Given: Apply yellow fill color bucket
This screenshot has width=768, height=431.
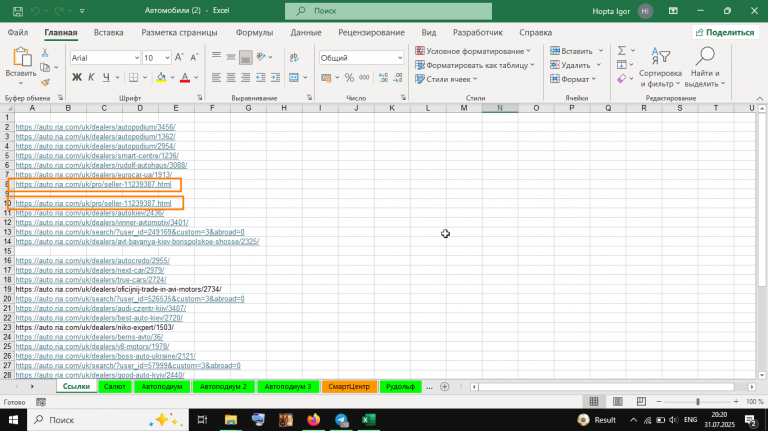Looking at the screenshot, I should [x=161, y=77].
